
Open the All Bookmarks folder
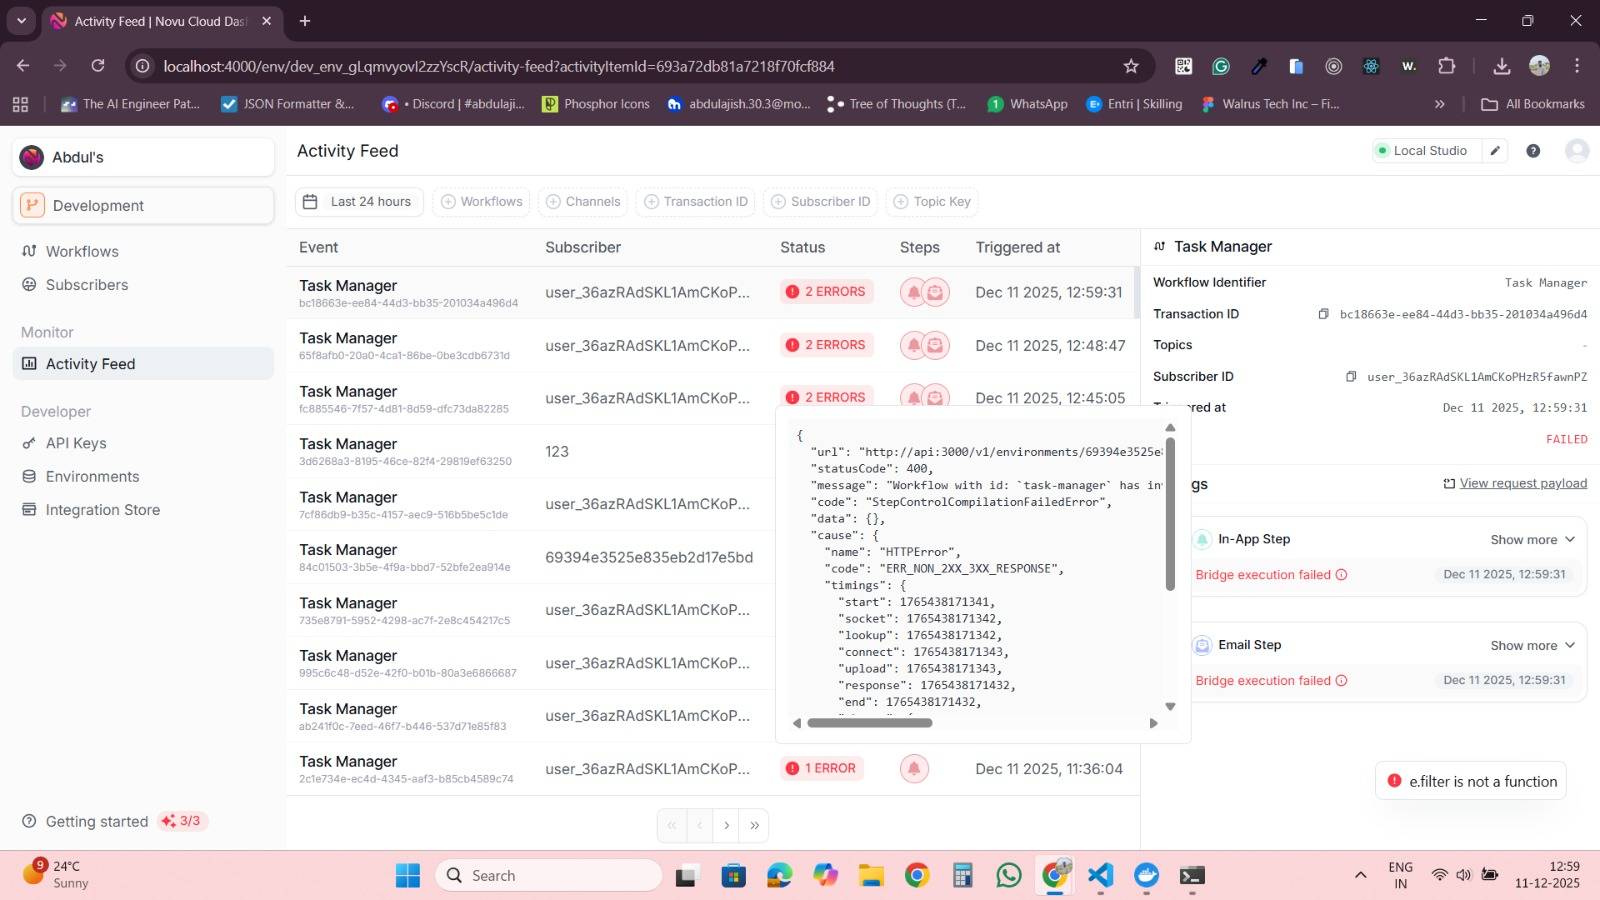(1533, 104)
